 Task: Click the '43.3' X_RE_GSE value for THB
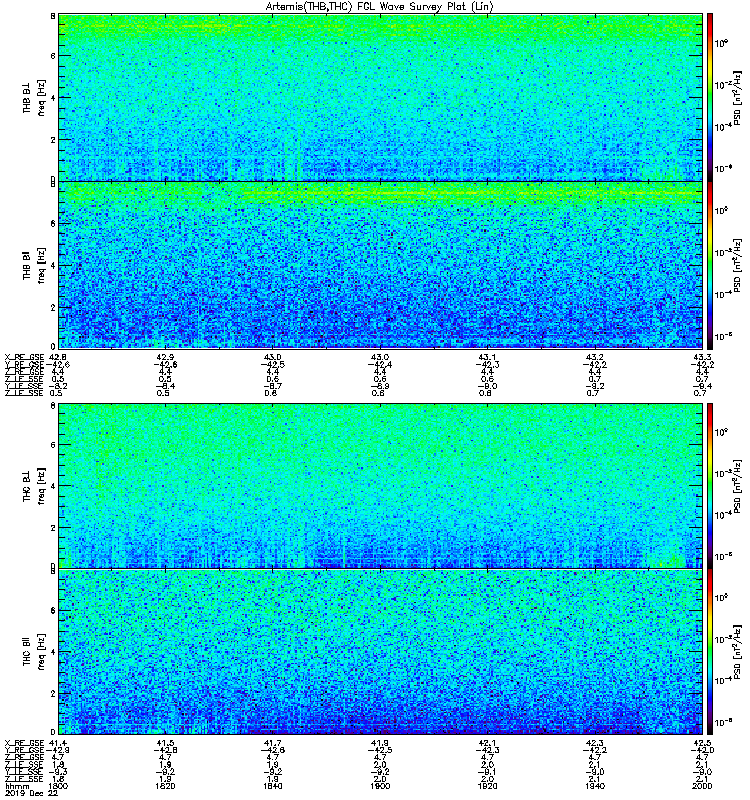coord(702,357)
